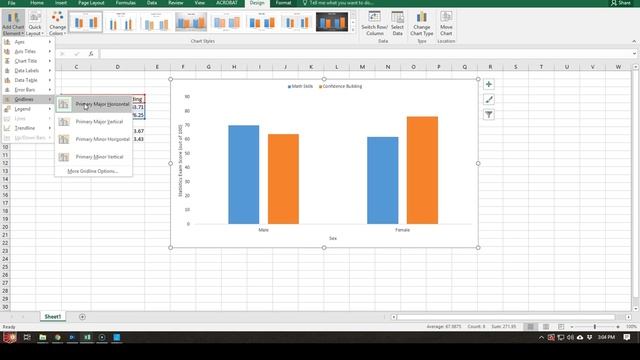Click the zoom out minus button
The height and width of the screenshot is (360, 640).
[x=572, y=327]
